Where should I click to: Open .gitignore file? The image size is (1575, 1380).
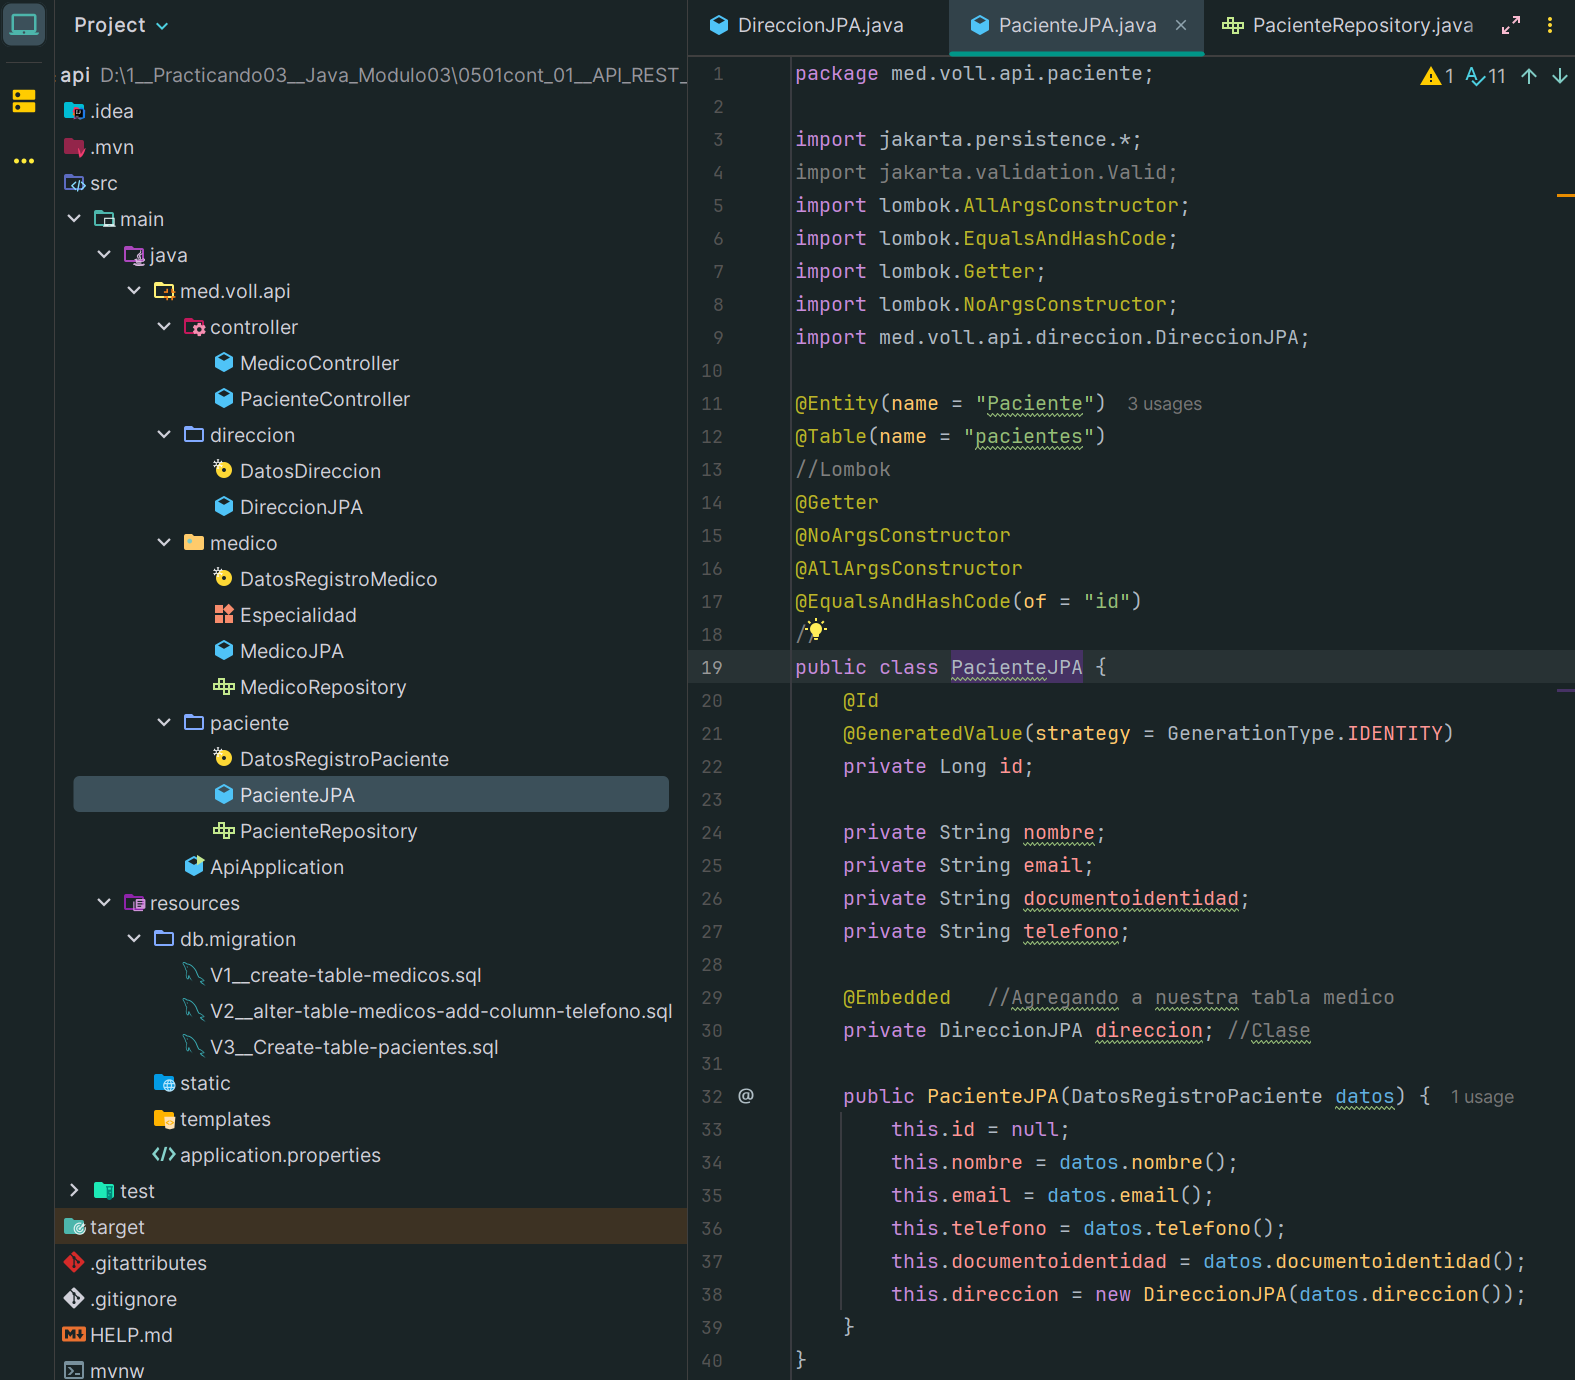tap(120, 1299)
